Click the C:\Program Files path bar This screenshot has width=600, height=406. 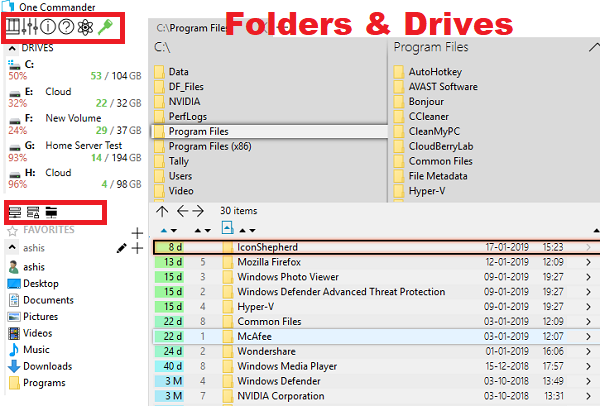193,28
